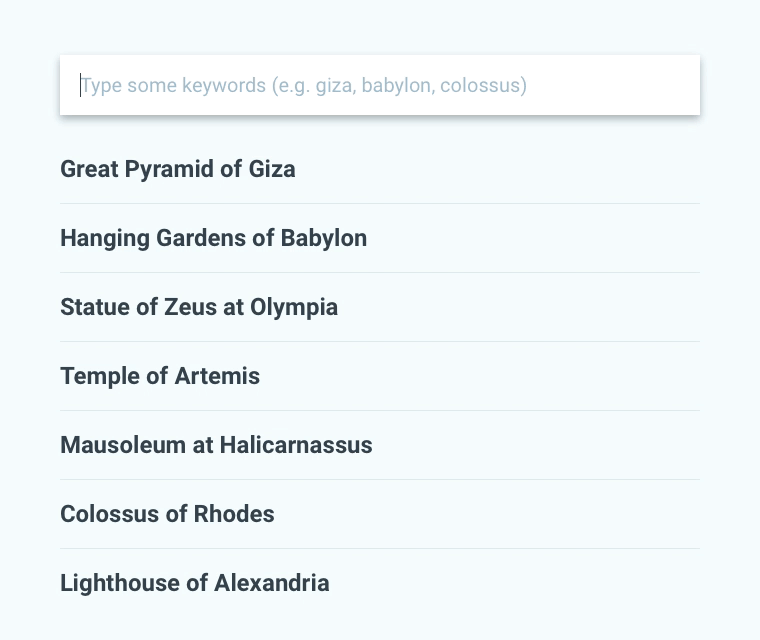Pick Colossus of Rhodes from list
Viewport: 760px width, 640px height.
pyautogui.click(x=167, y=514)
